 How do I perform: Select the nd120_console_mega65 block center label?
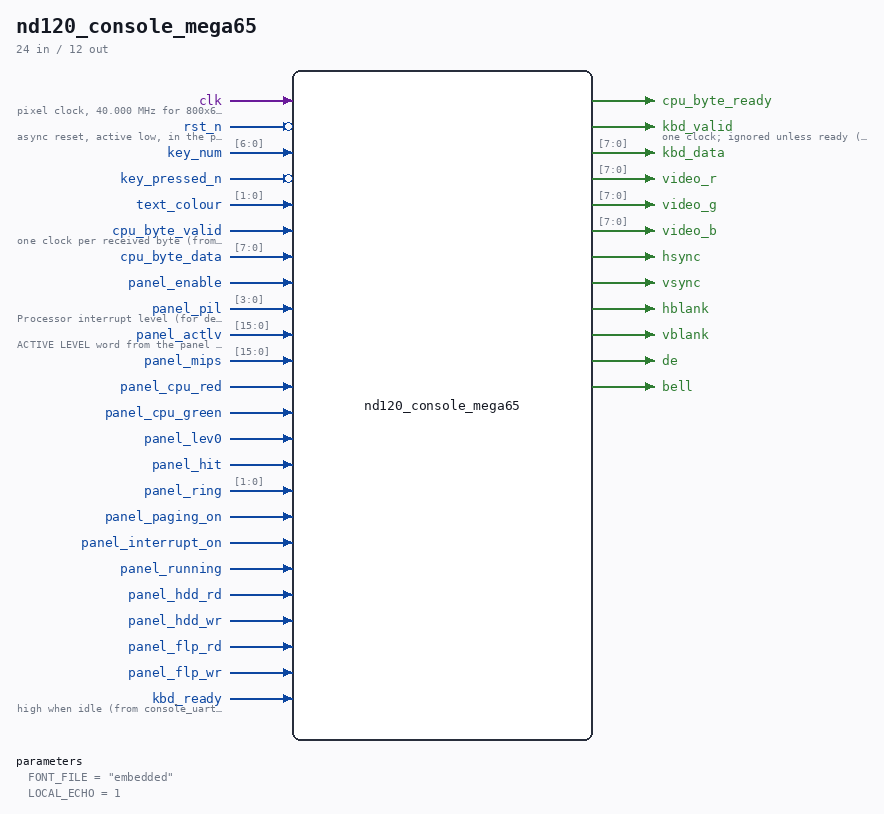click(441, 406)
